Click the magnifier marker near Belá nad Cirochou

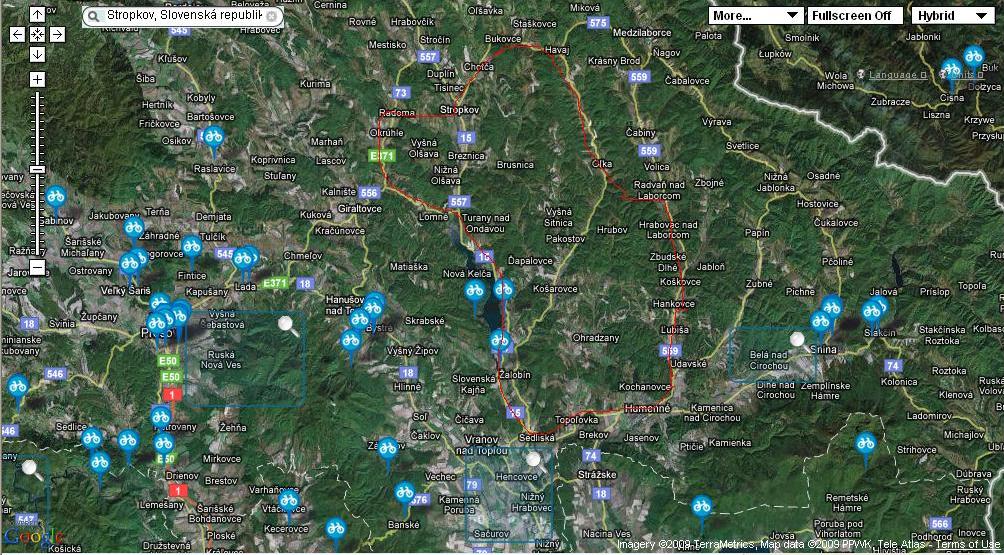(797, 339)
